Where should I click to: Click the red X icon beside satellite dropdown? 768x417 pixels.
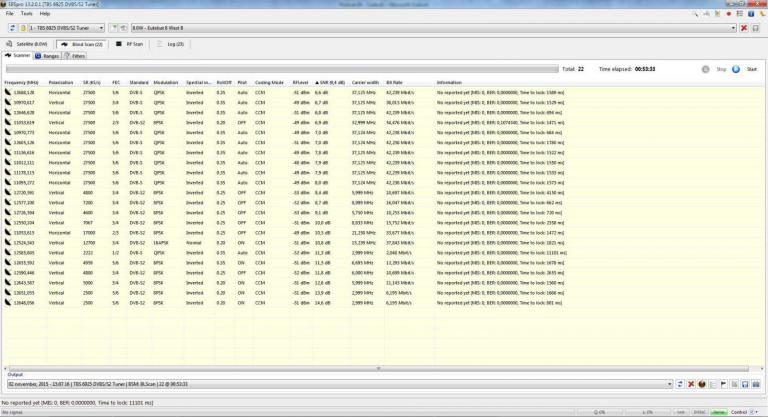point(745,28)
